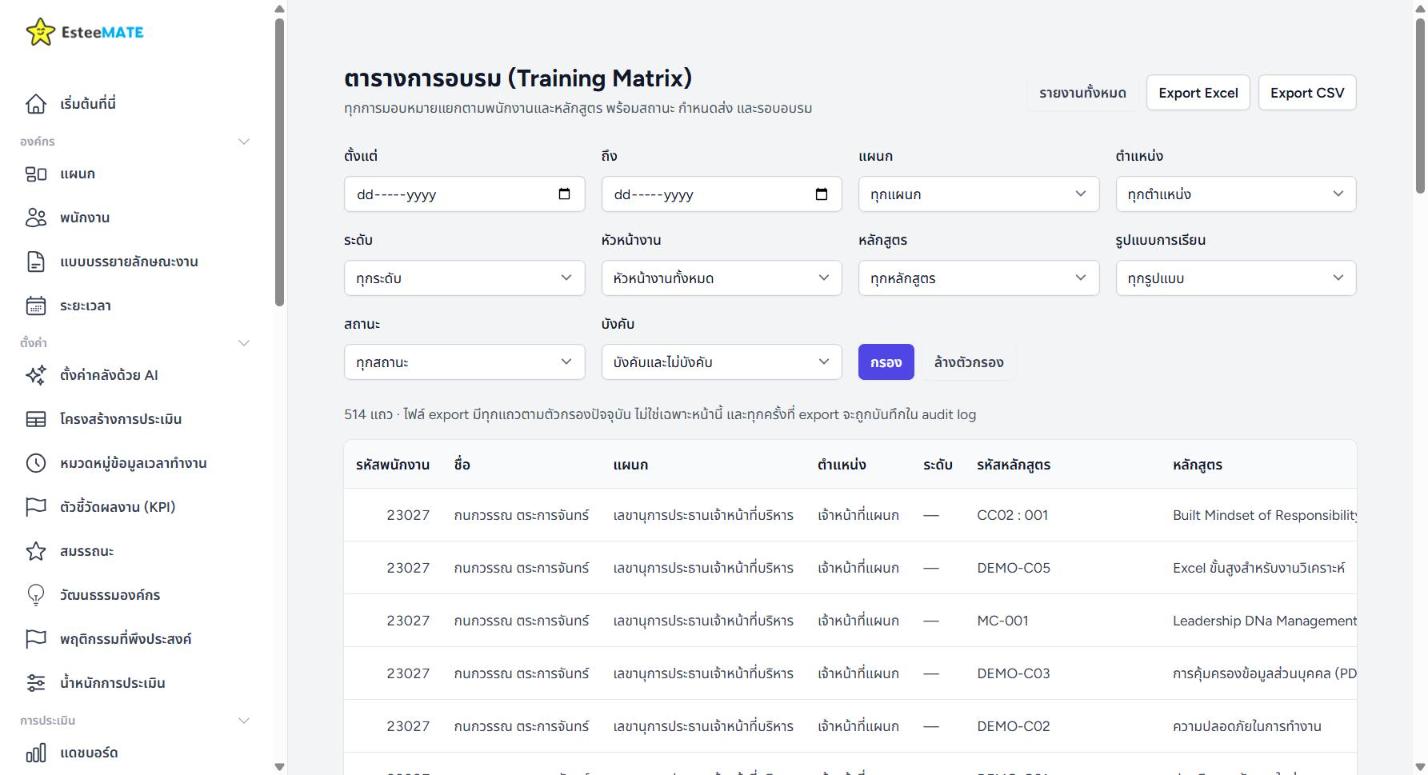Click the star icon beside สมรรถนะ
The width and height of the screenshot is (1428, 775).
[x=36, y=551]
